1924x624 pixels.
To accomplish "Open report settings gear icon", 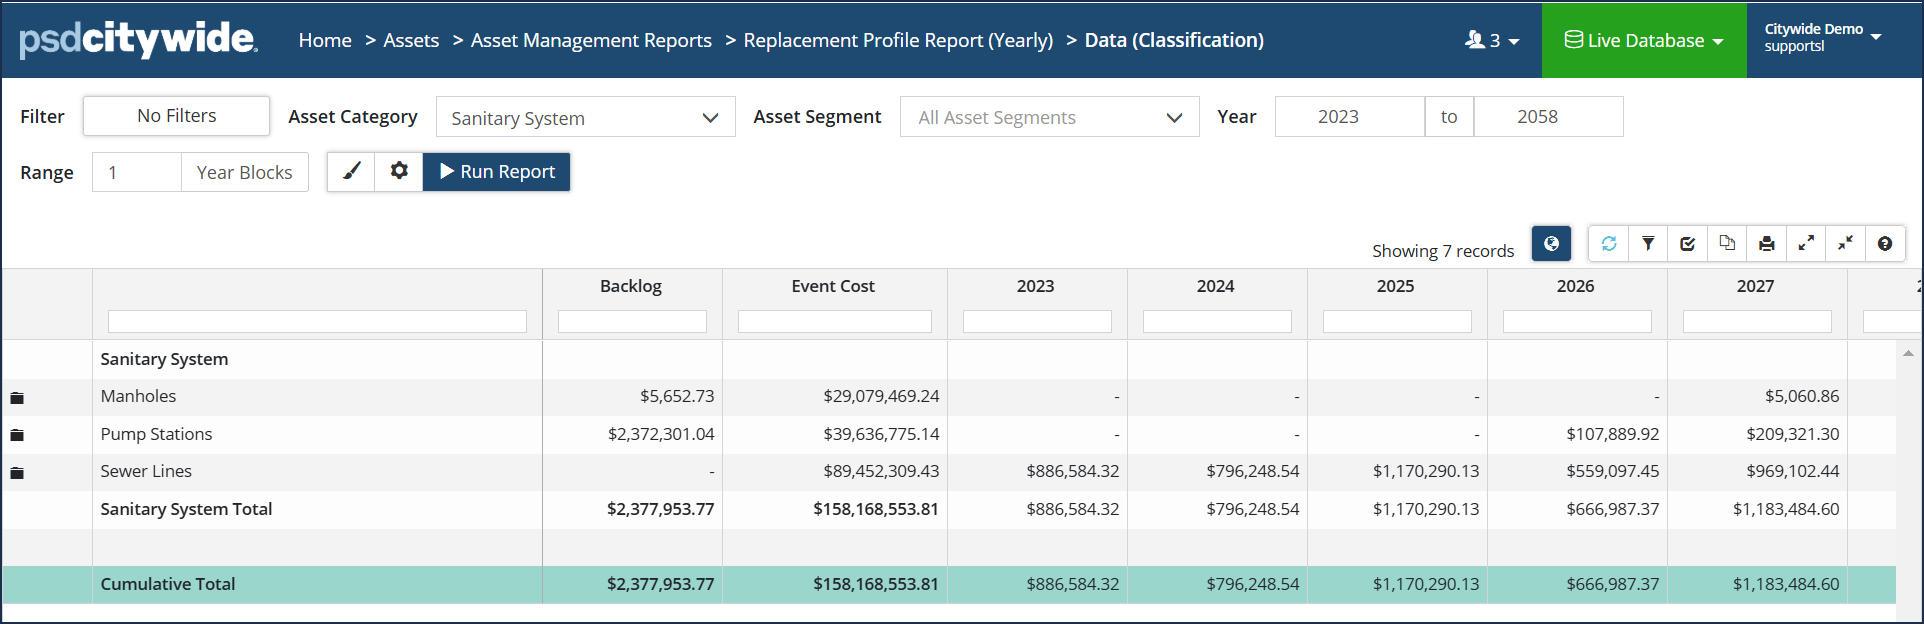I will (x=399, y=172).
